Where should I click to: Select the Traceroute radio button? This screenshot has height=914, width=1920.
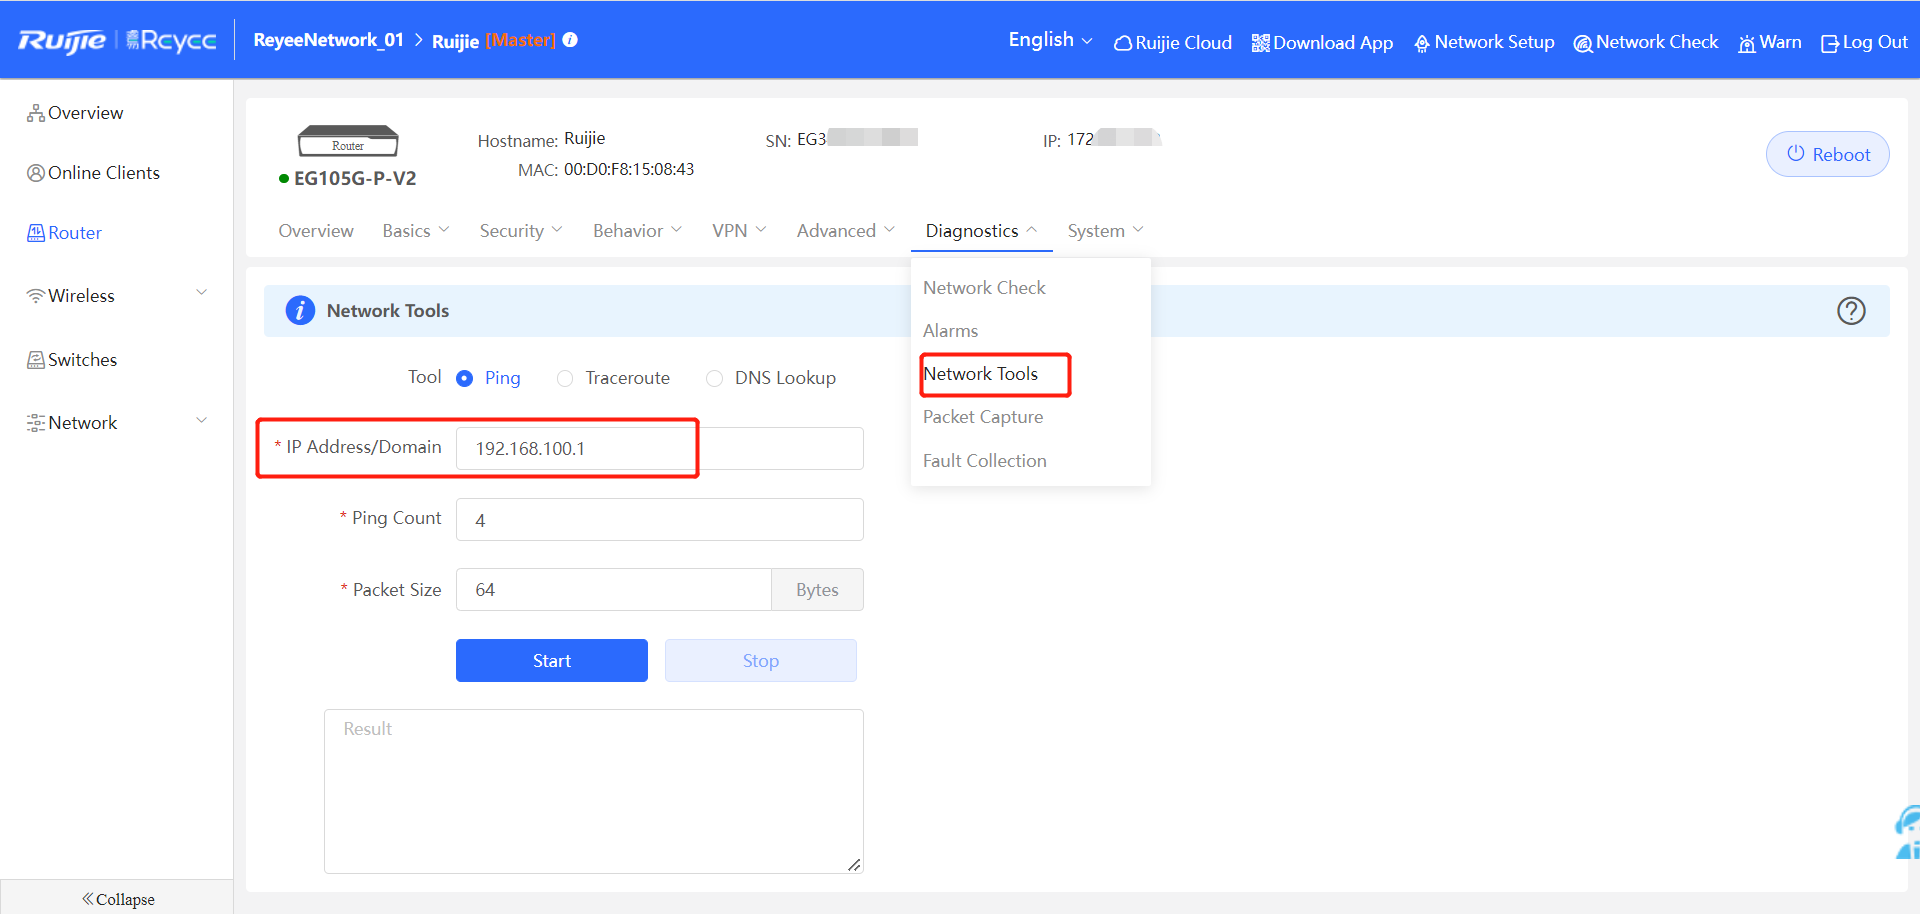click(565, 378)
